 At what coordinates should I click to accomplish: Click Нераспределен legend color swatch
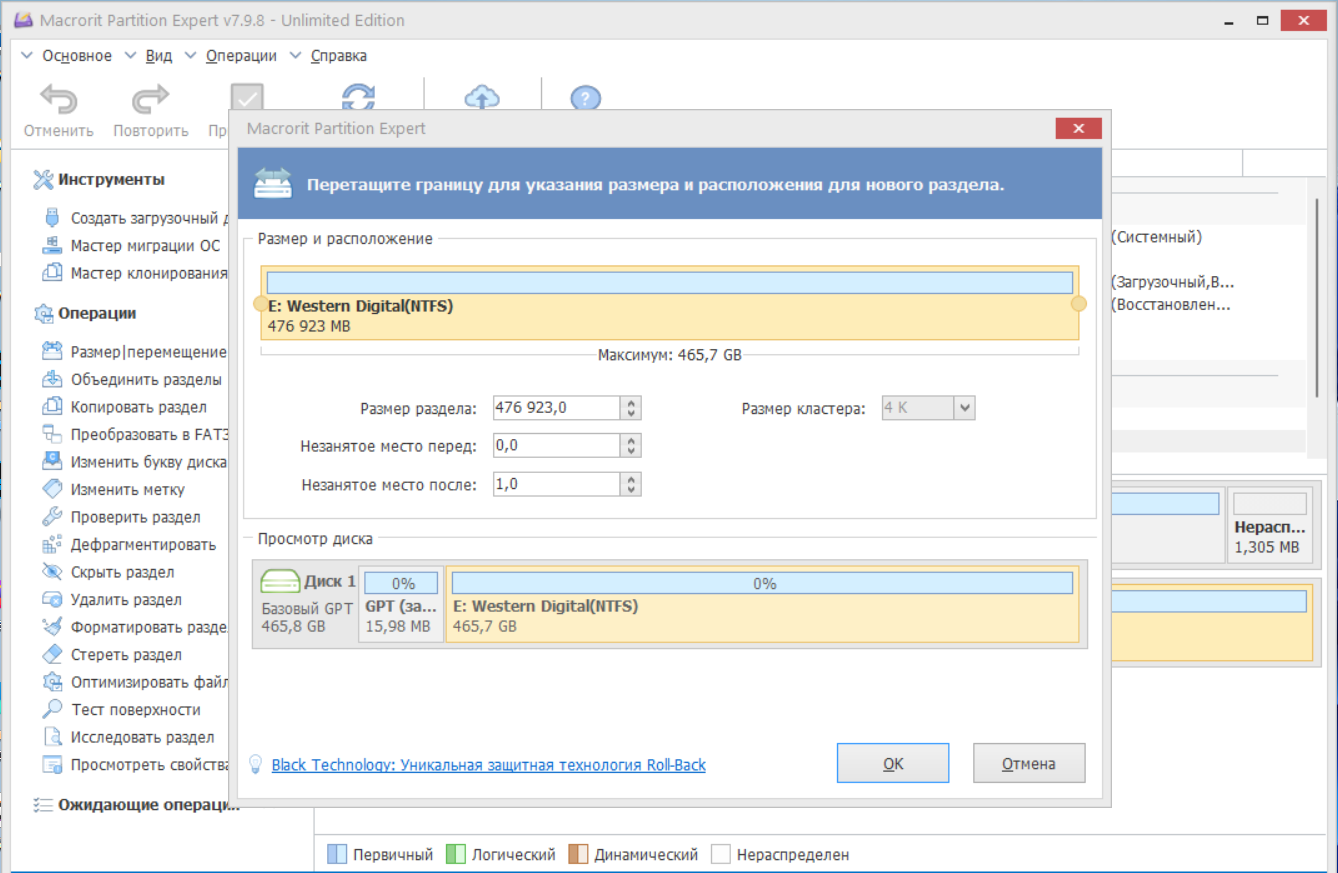[721, 855]
